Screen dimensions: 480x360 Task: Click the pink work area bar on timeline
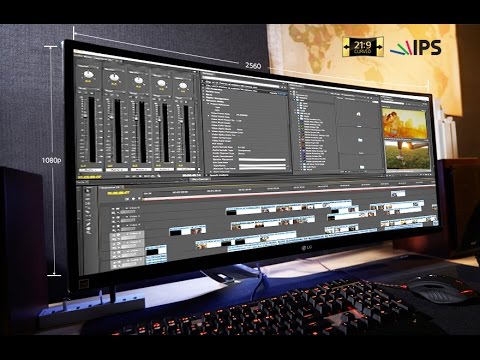click(288, 194)
